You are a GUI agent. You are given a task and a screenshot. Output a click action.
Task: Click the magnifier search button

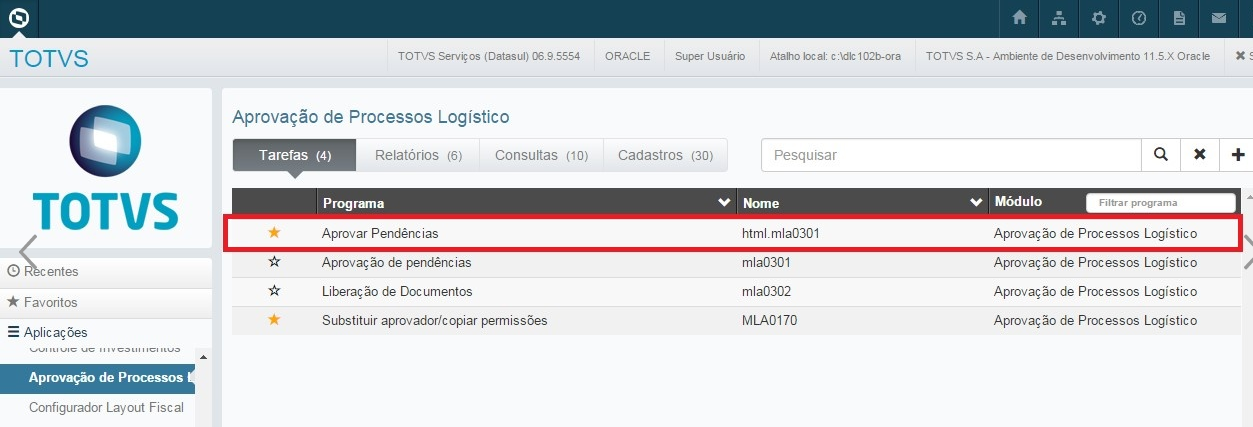coord(1161,155)
